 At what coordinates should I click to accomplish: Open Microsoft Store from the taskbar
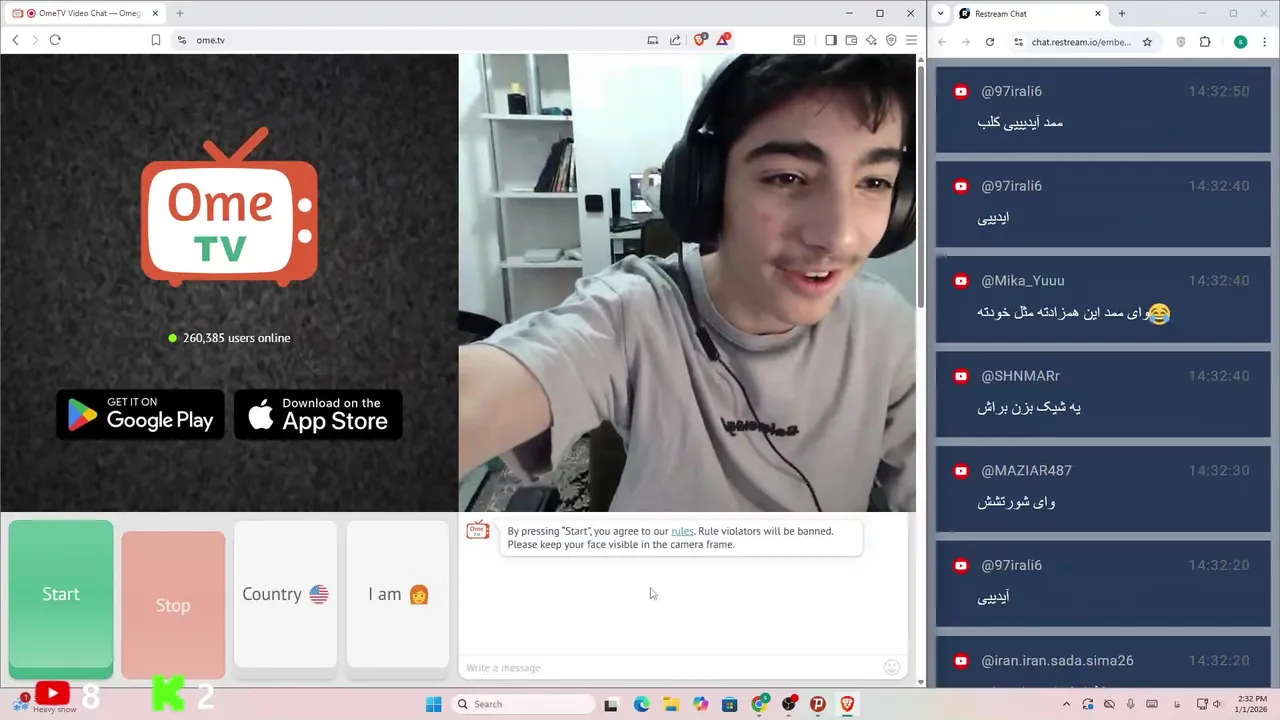(x=730, y=704)
